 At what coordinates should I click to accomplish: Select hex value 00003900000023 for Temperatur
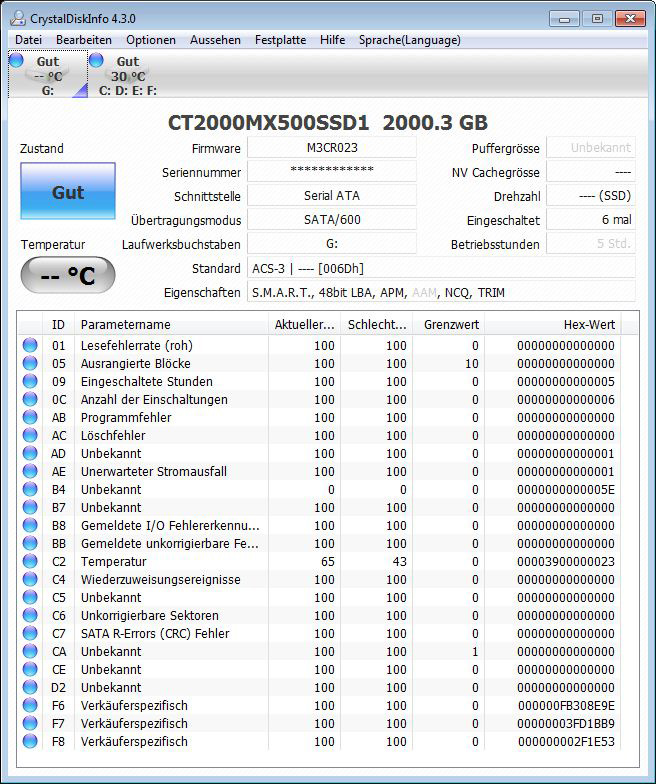click(566, 562)
